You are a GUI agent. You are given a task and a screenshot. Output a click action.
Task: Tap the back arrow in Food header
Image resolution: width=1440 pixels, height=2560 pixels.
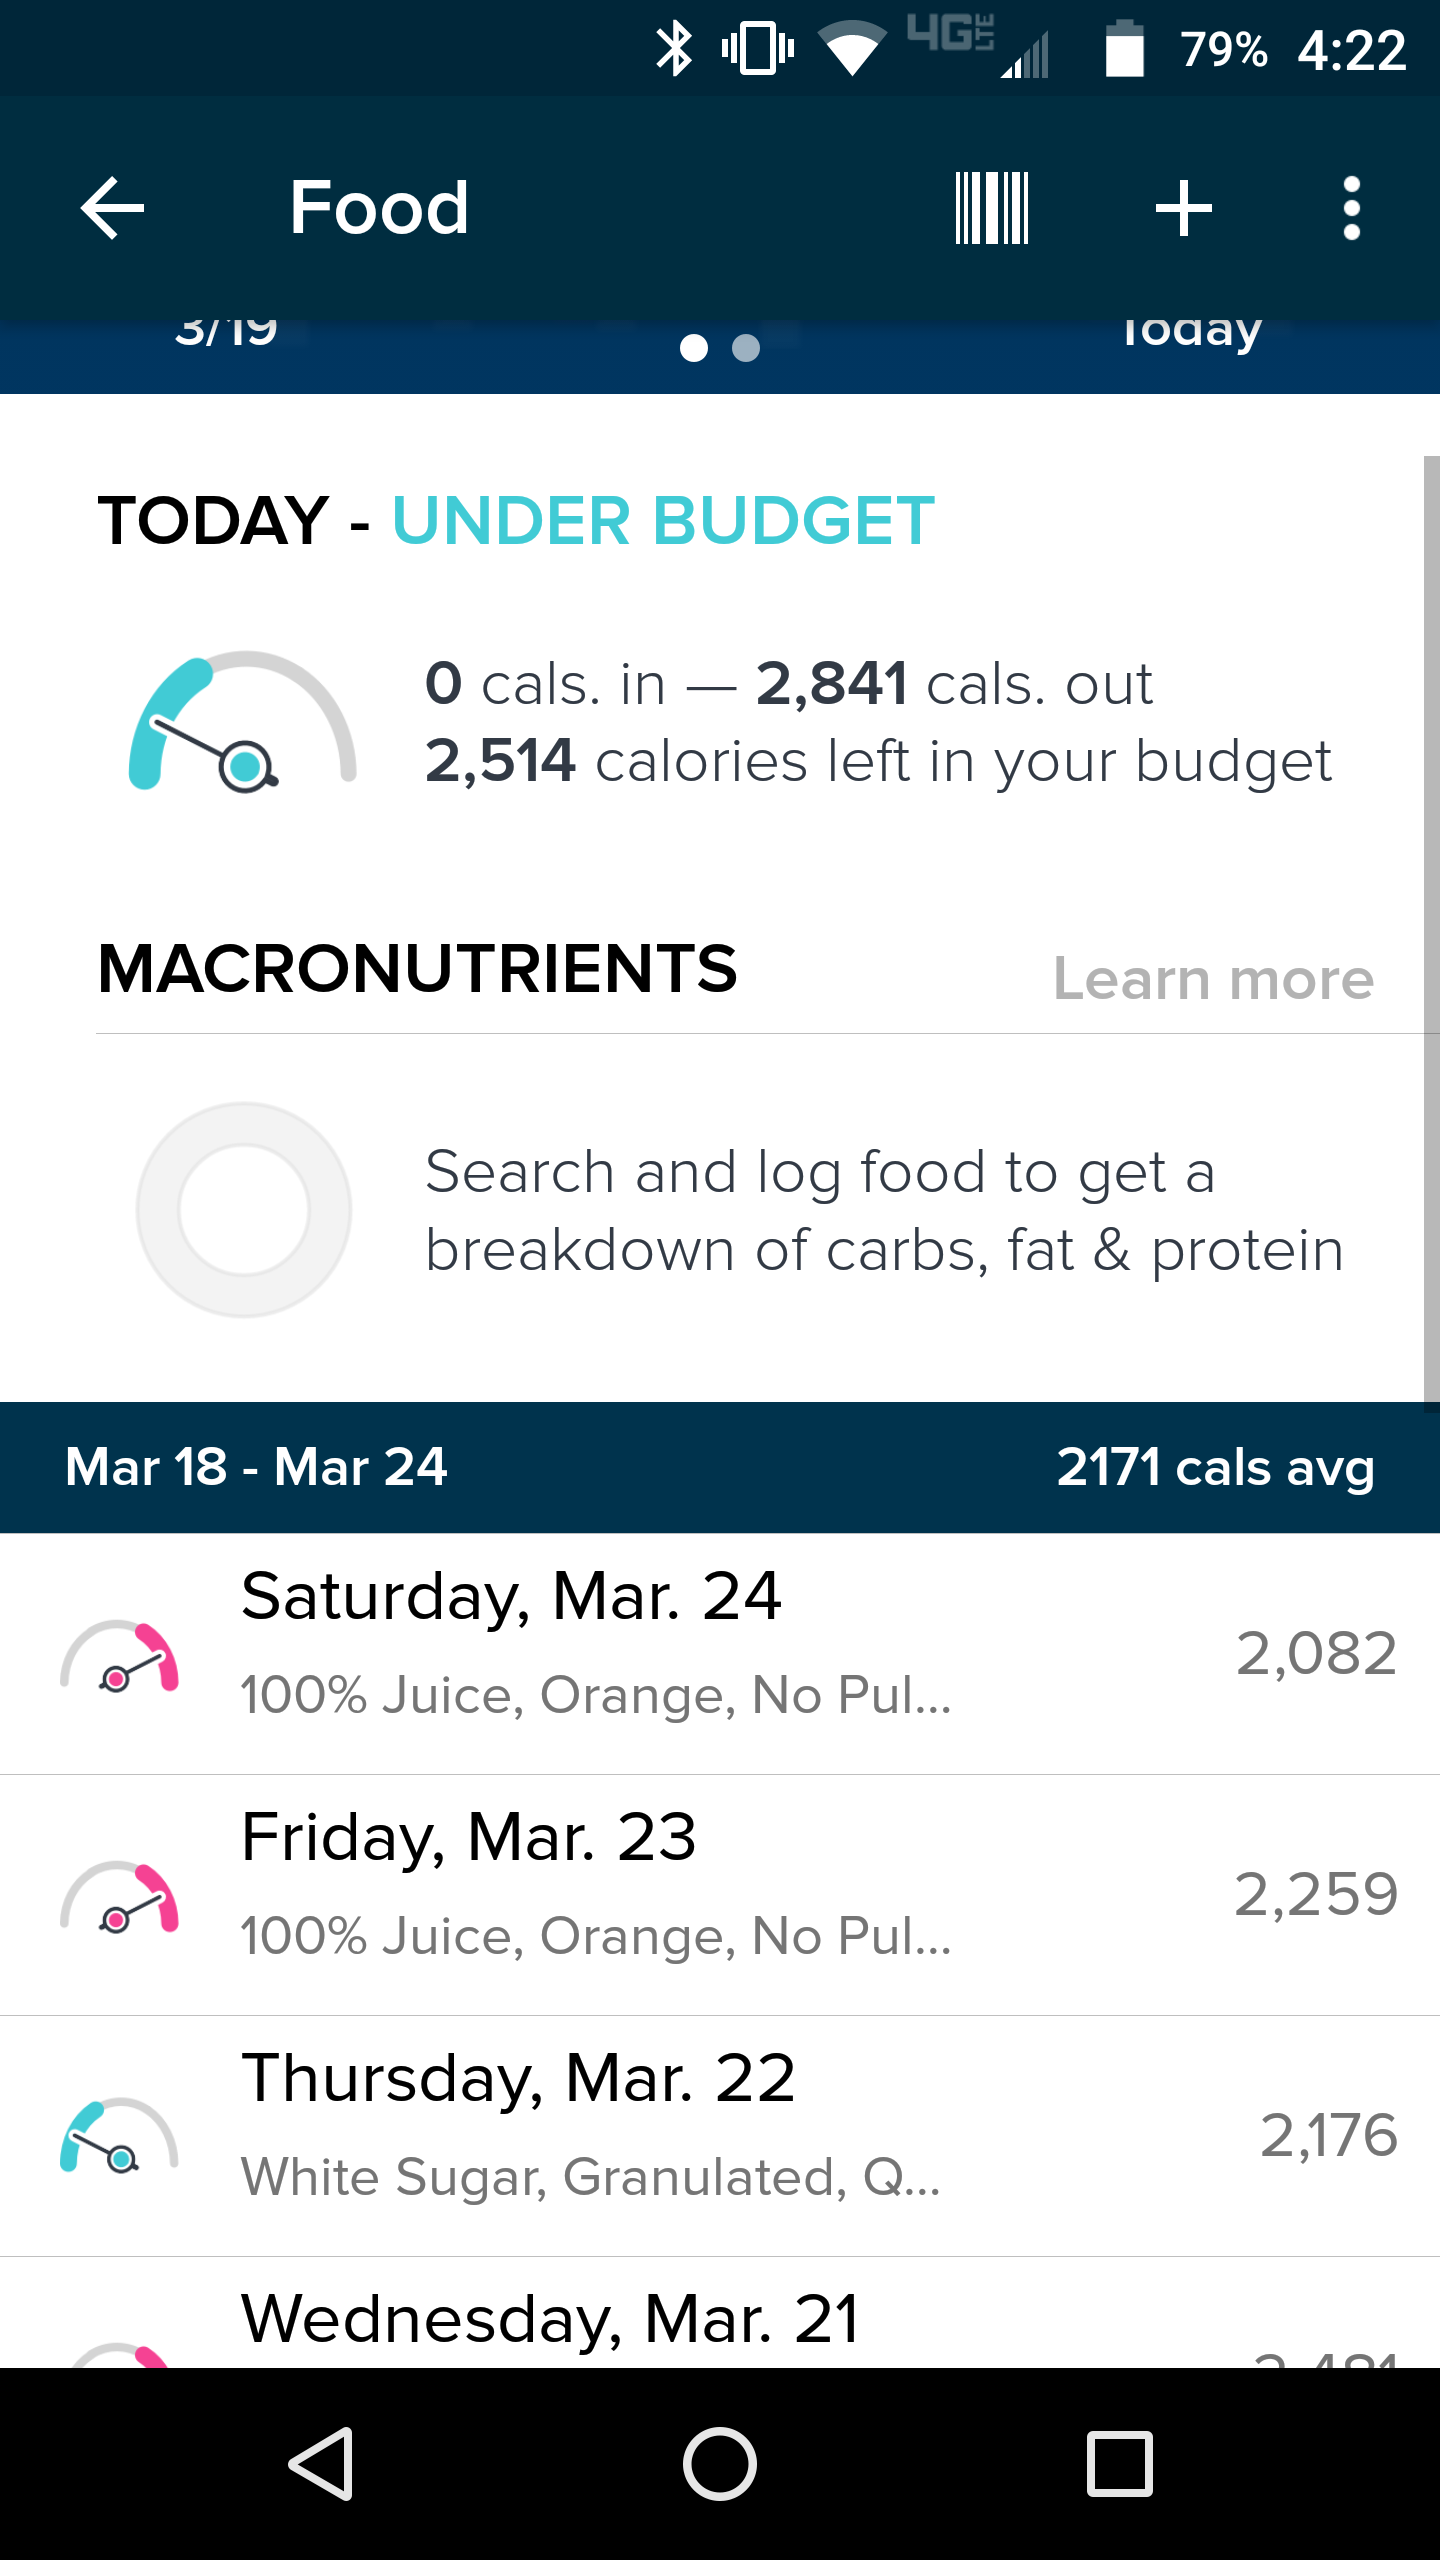click(112, 208)
